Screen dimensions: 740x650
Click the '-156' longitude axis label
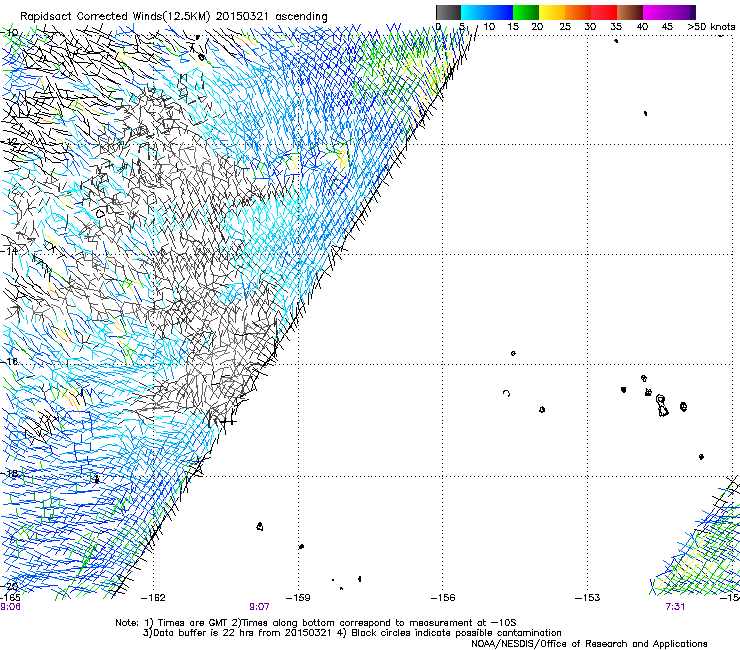click(x=443, y=598)
